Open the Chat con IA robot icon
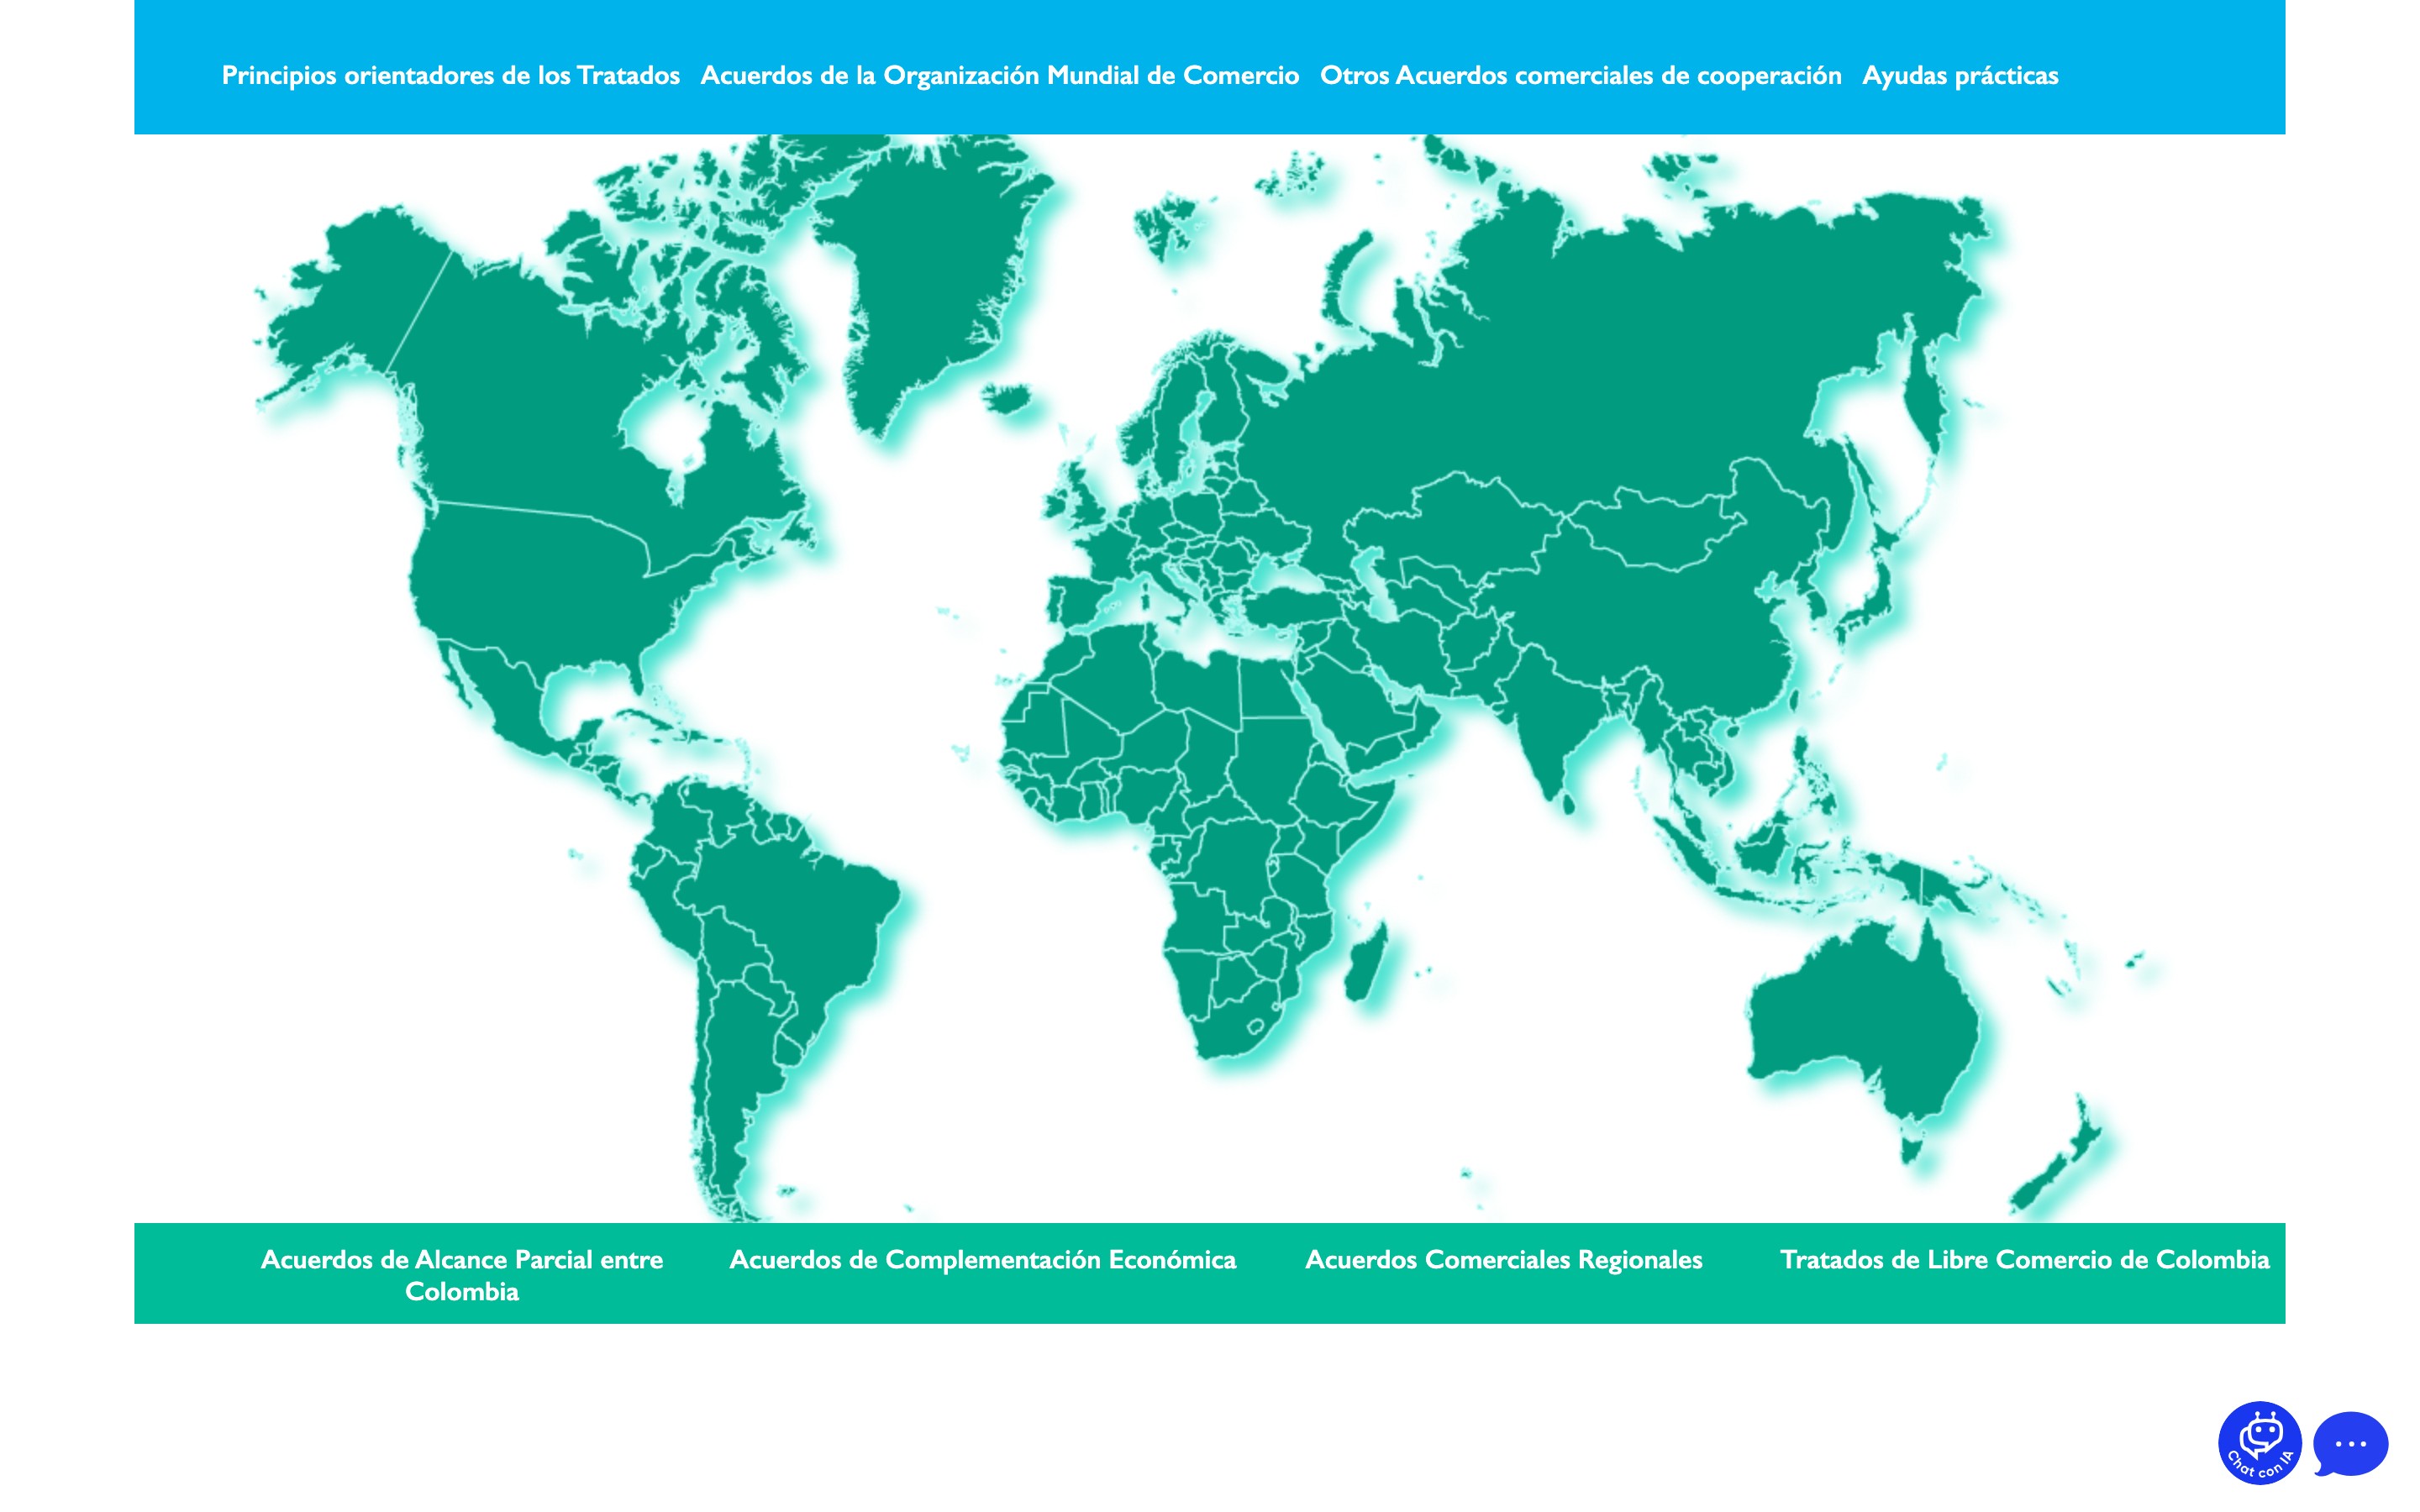Viewport: 2420px width, 1512px height. (2259, 1442)
